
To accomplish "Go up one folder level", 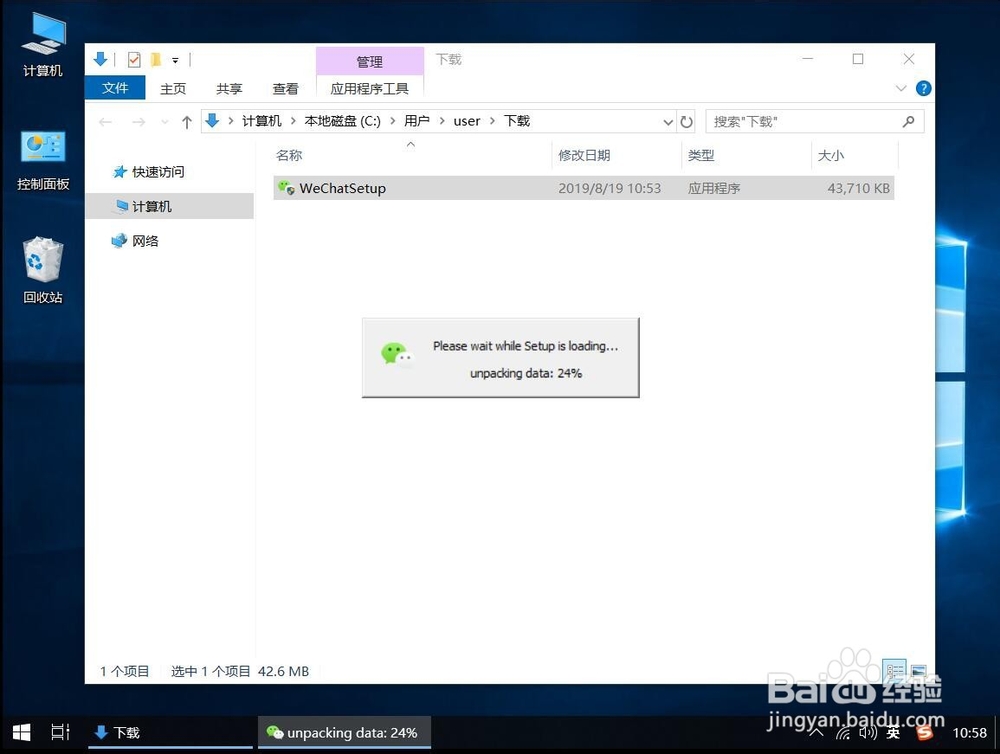I will [x=186, y=121].
